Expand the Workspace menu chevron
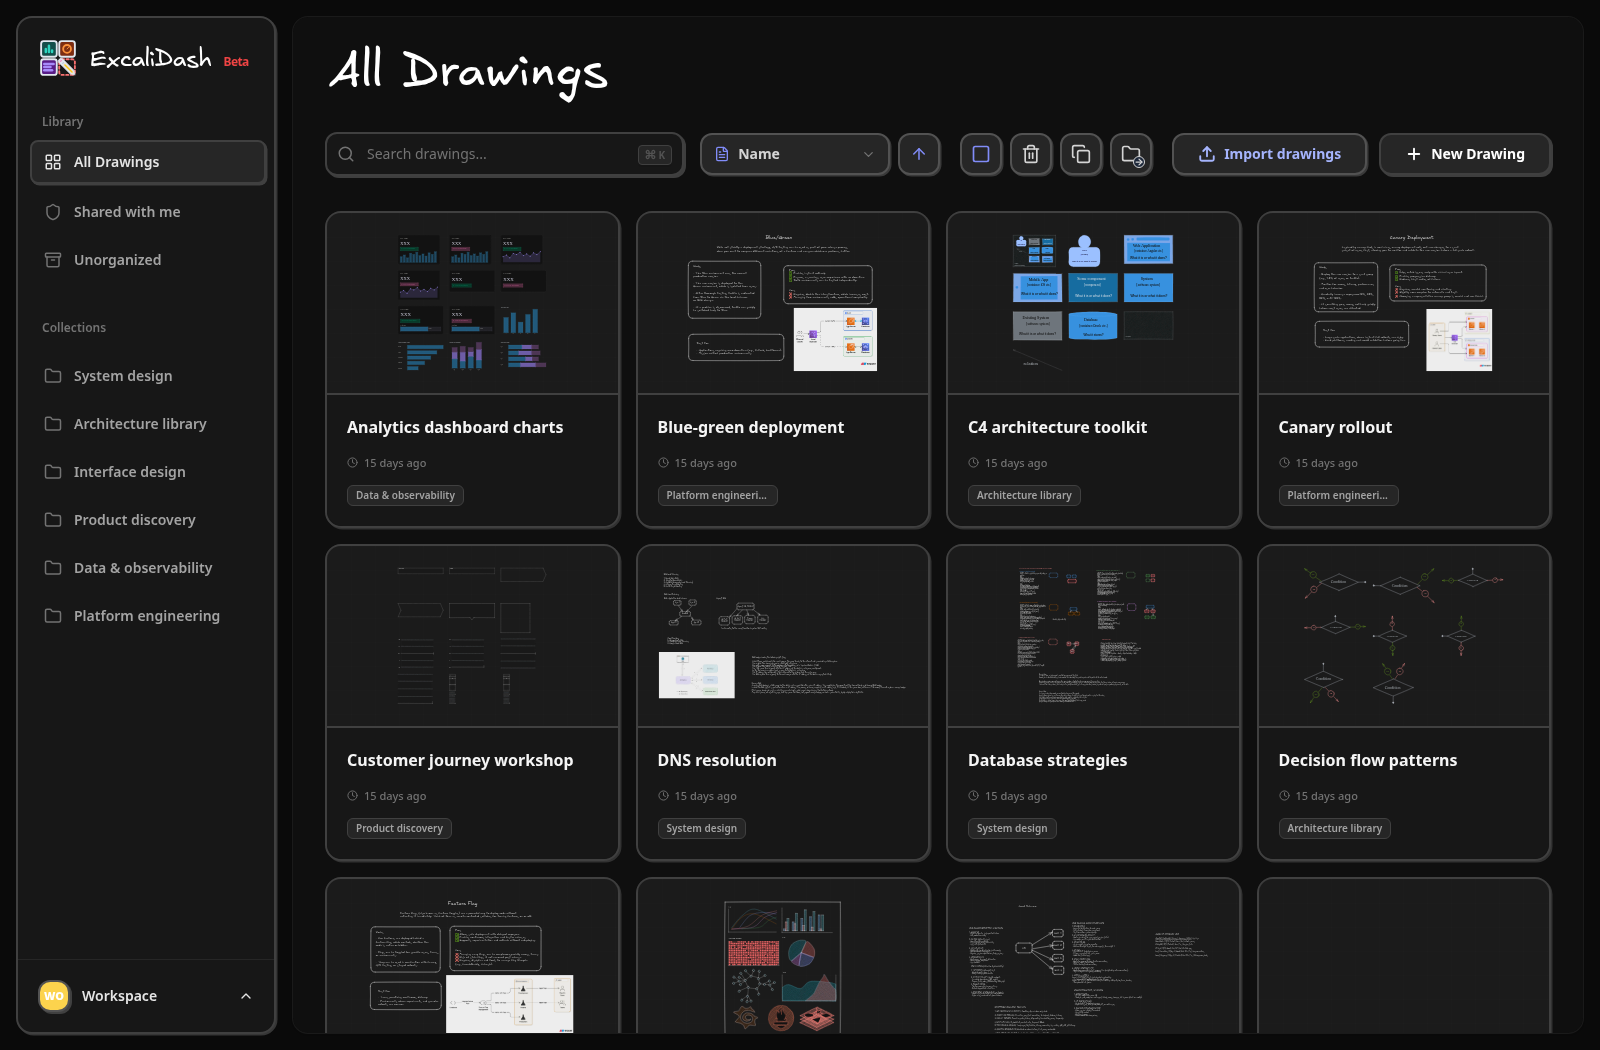The width and height of the screenshot is (1600, 1050). click(x=246, y=996)
